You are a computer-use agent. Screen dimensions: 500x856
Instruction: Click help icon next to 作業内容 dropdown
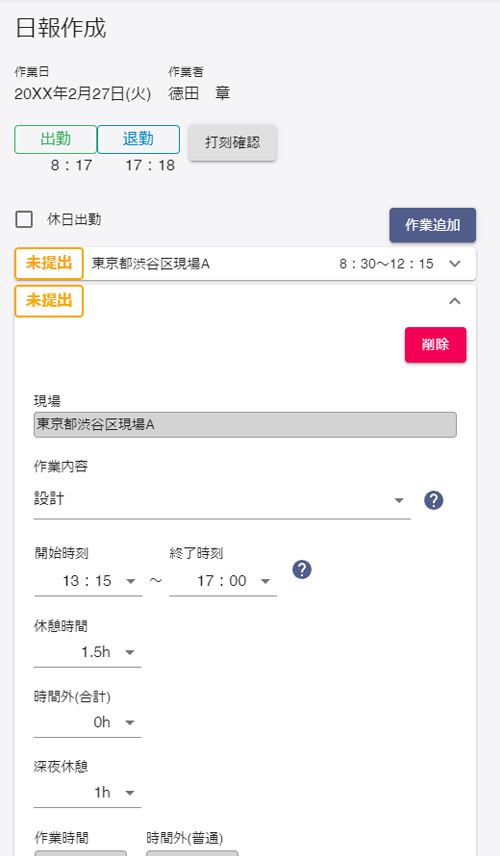click(433, 500)
